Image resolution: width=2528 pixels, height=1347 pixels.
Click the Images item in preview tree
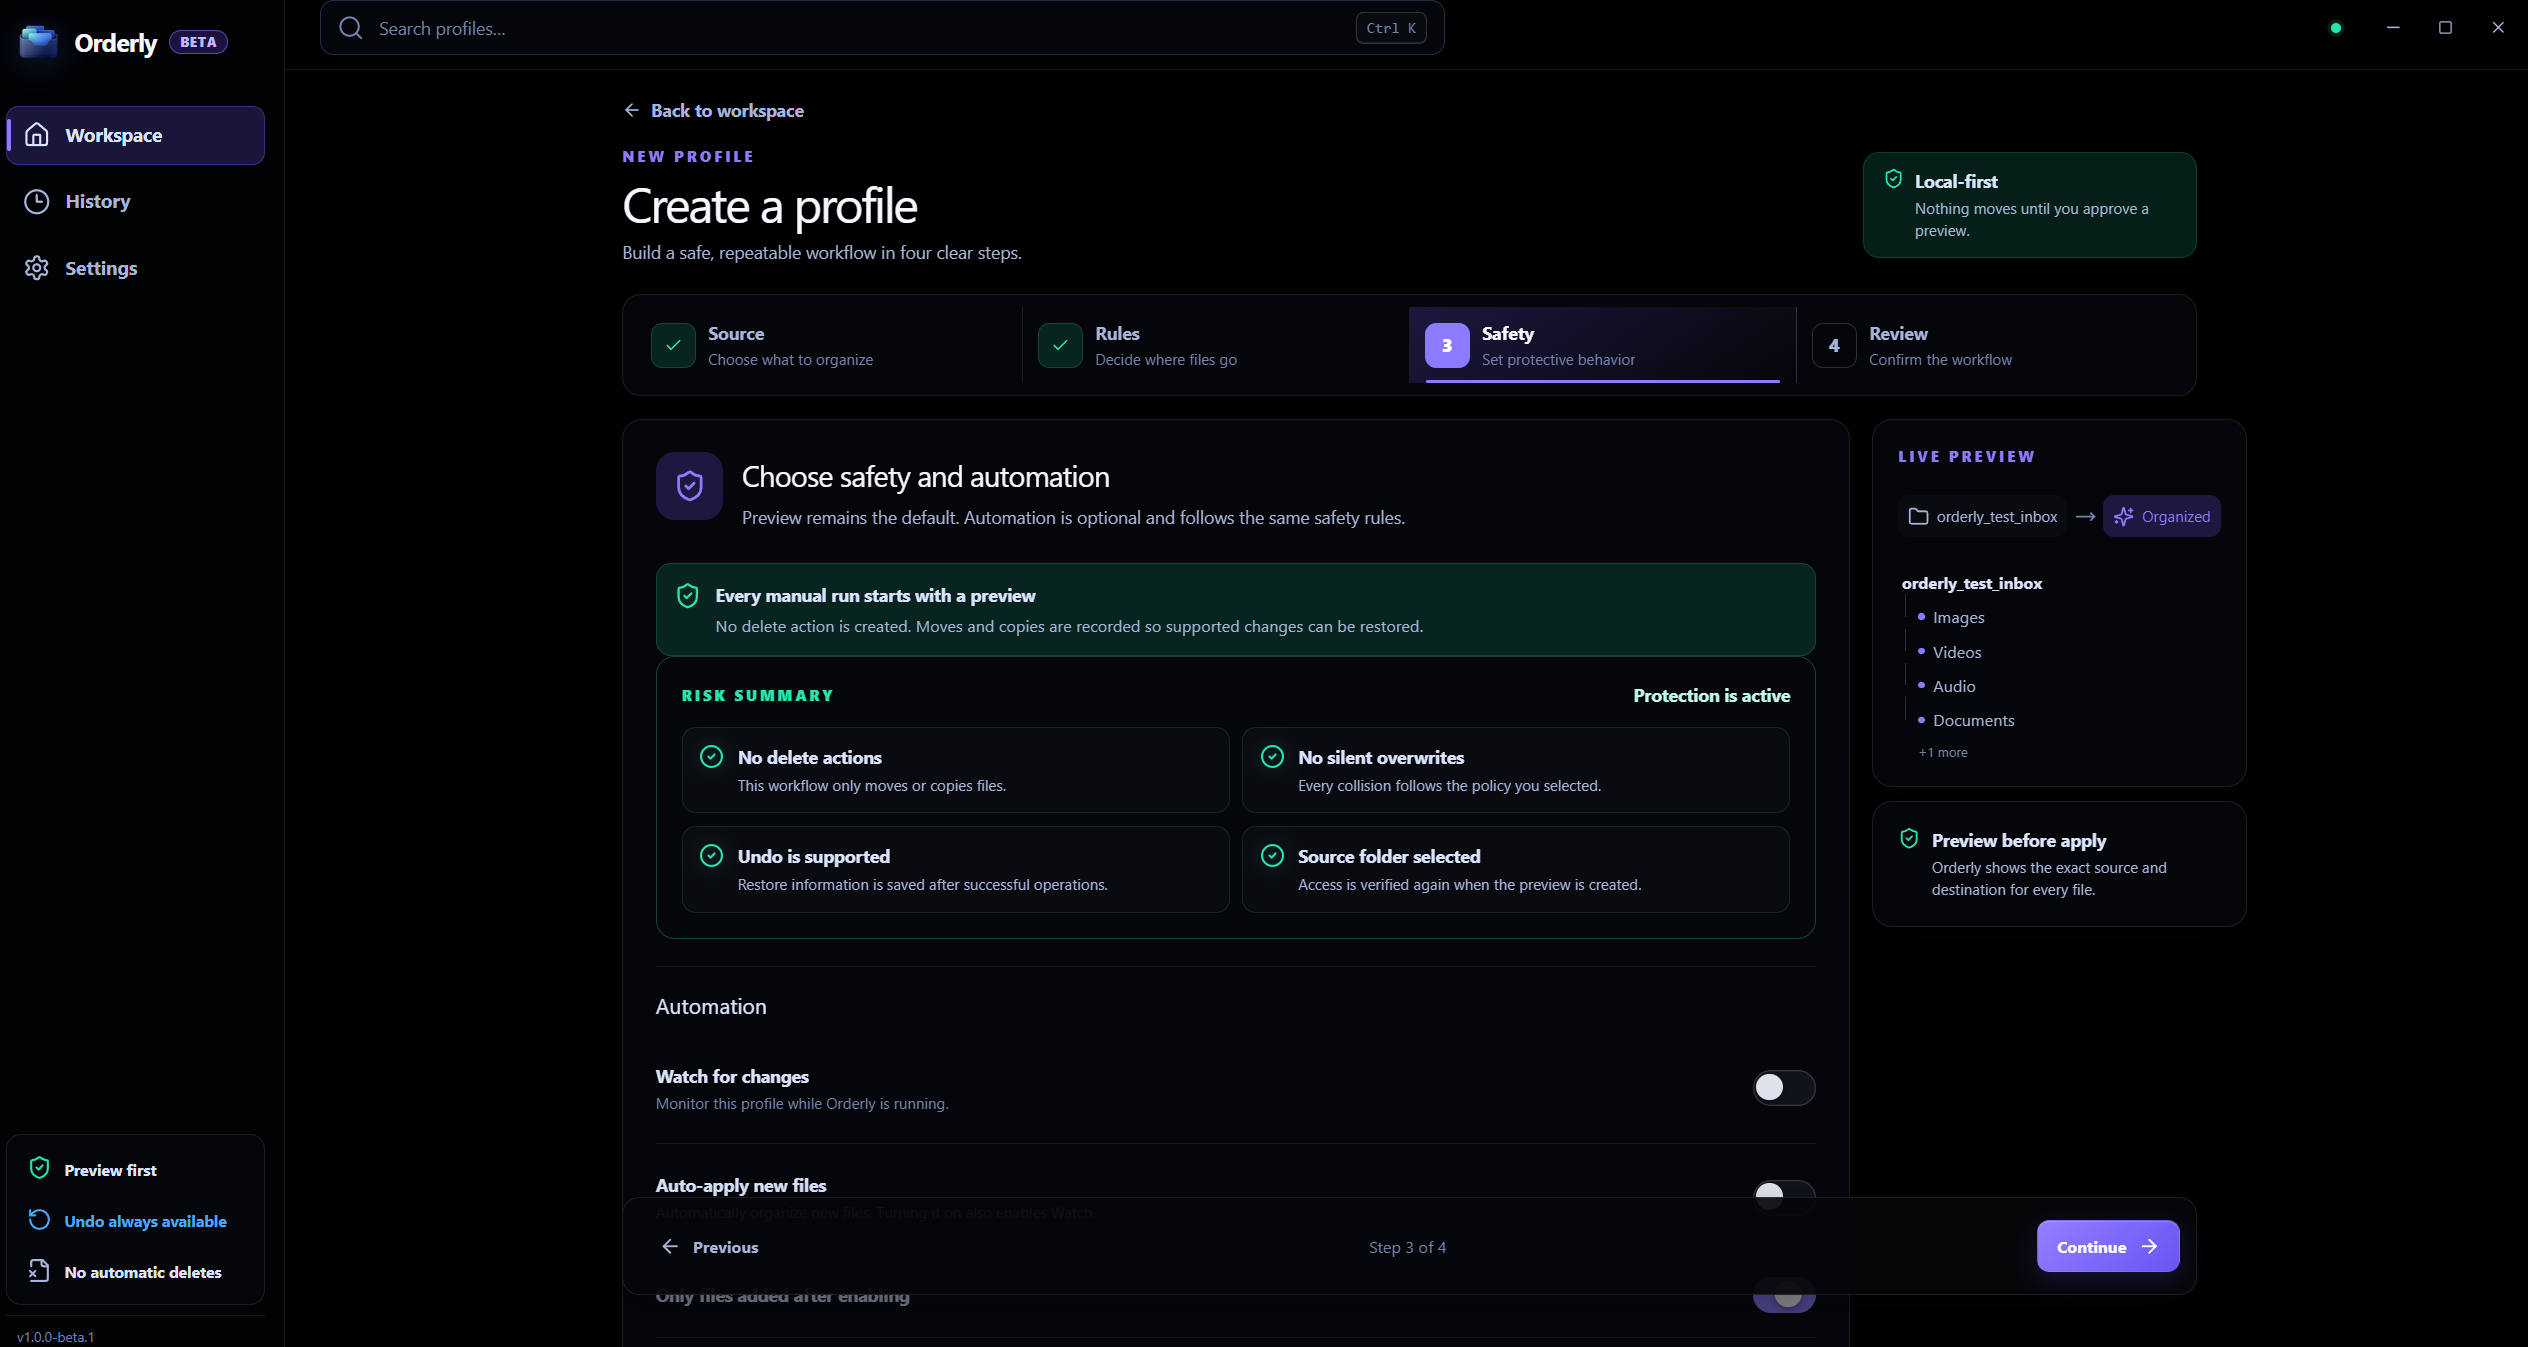tap(1958, 618)
